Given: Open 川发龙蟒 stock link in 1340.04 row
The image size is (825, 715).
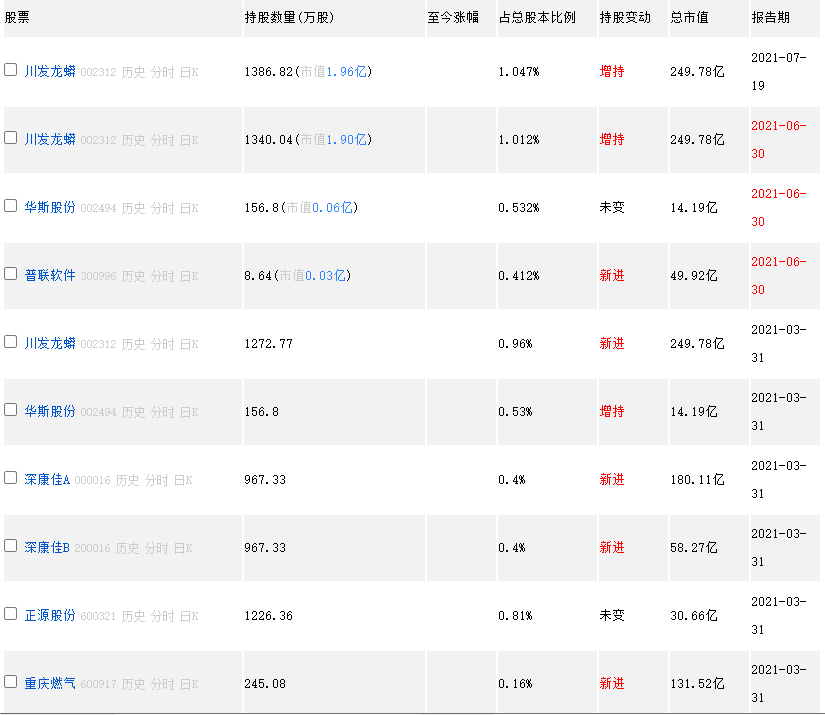Looking at the screenshot, I should click(x=50, y=139).
